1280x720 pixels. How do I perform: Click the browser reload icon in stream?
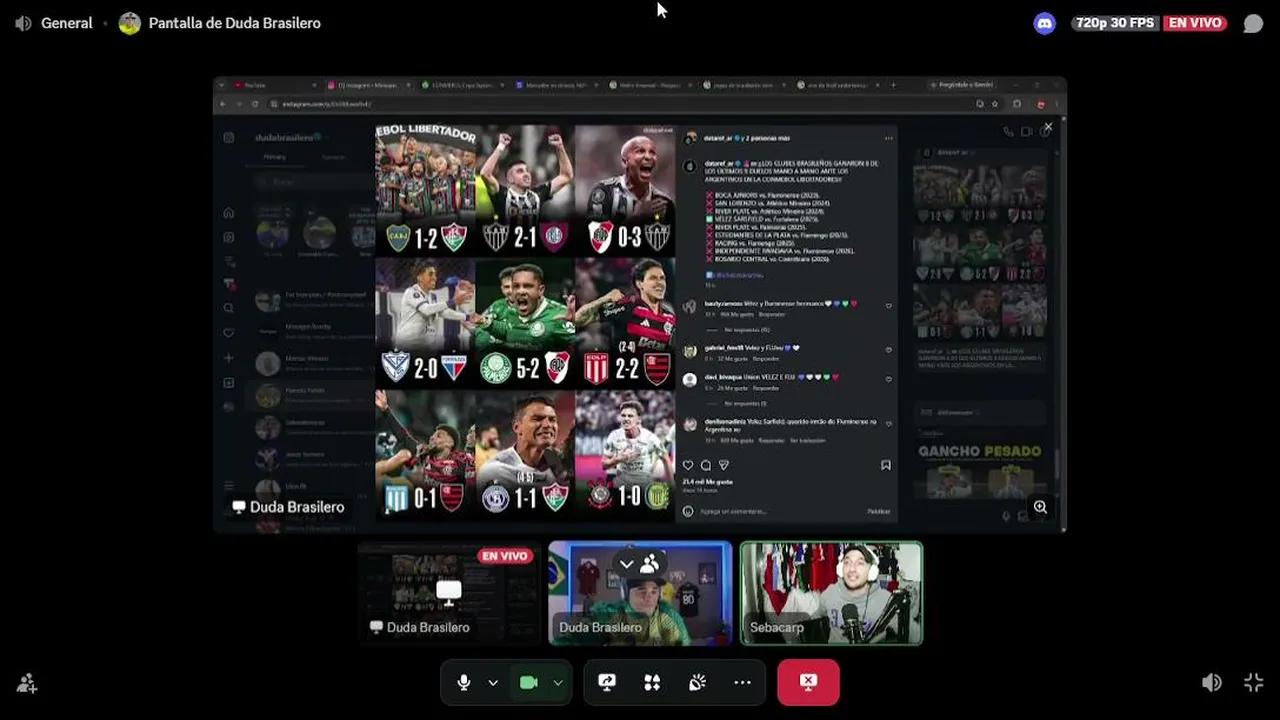(x=255, y=104)
